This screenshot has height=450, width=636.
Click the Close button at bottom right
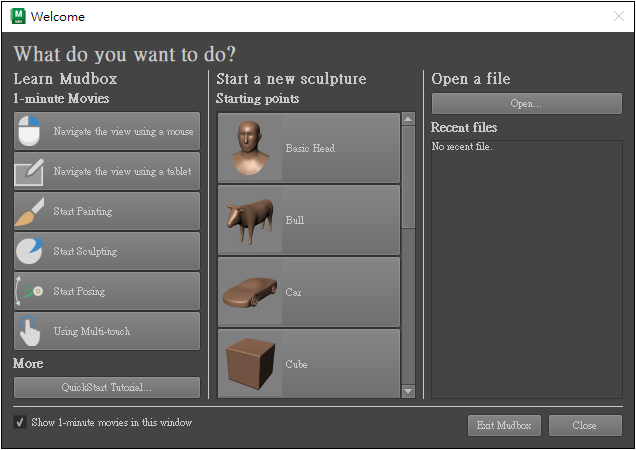click(x=585, y=425)
